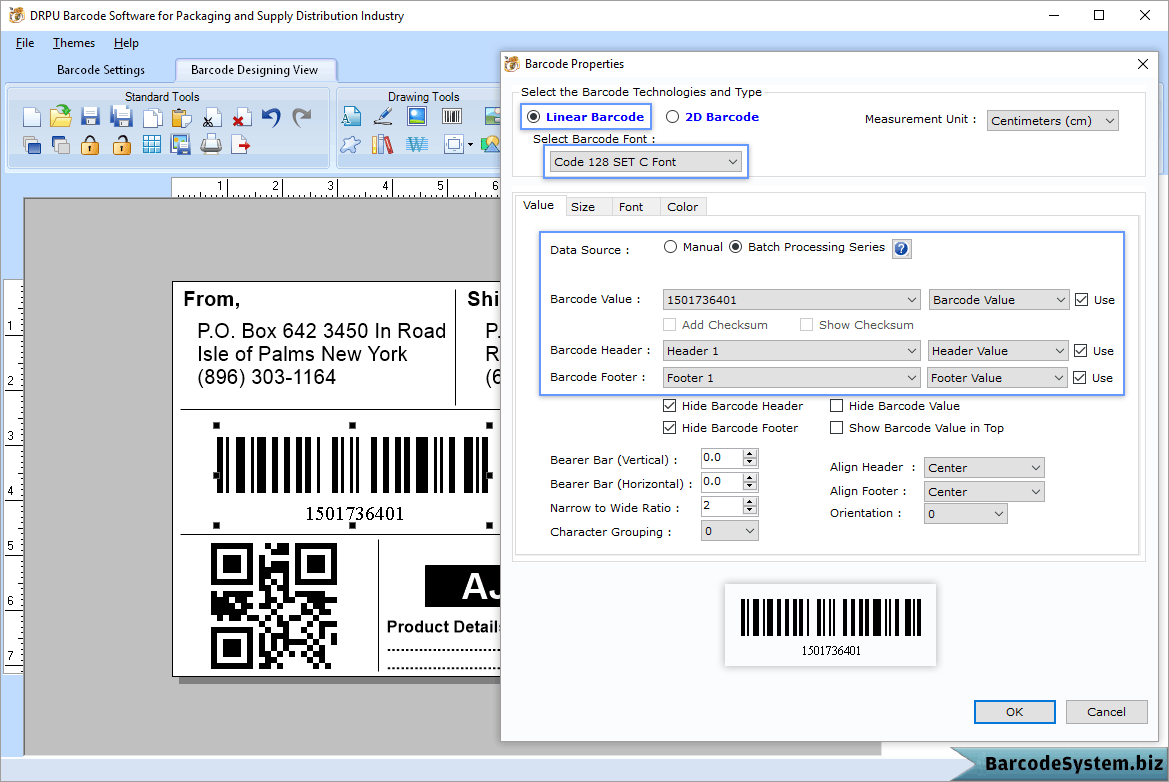Select the star Shape drawing tool
Viewport: 1169px width, 782px height.
(x=350, y=145)
